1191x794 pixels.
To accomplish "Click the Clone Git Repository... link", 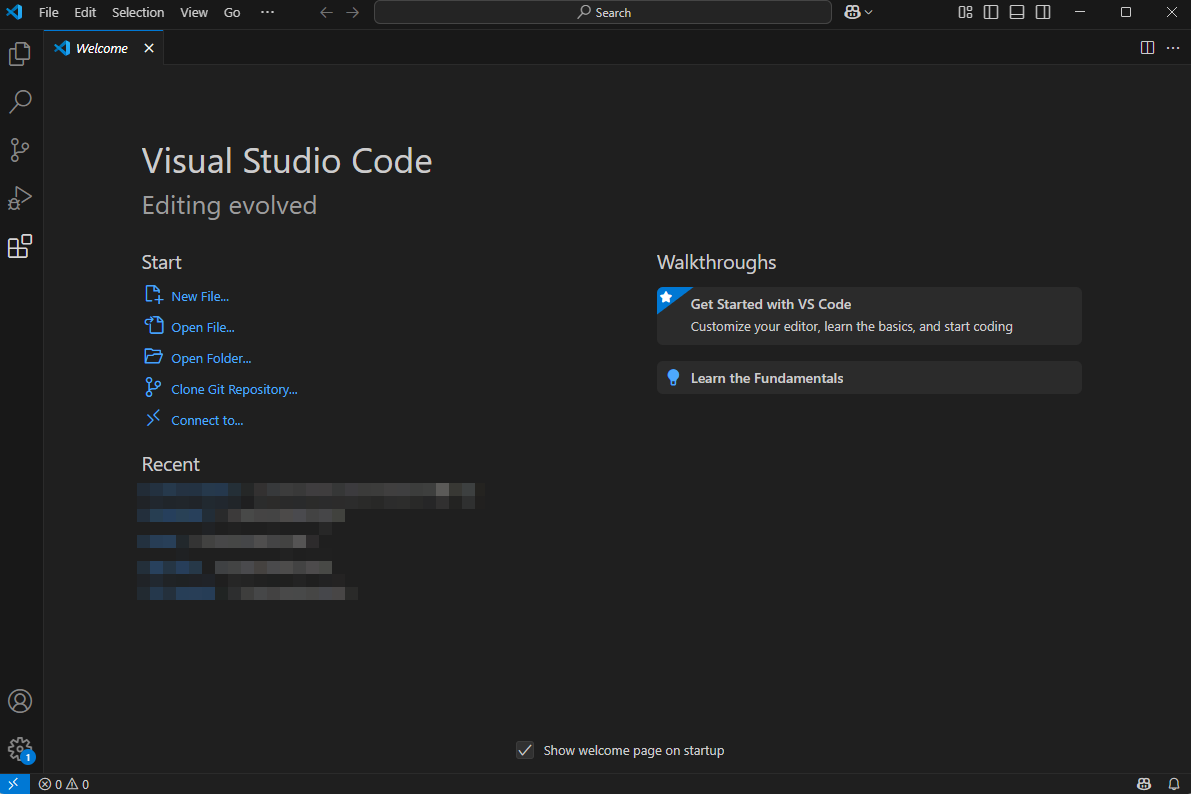I will [x=234, y=390].
